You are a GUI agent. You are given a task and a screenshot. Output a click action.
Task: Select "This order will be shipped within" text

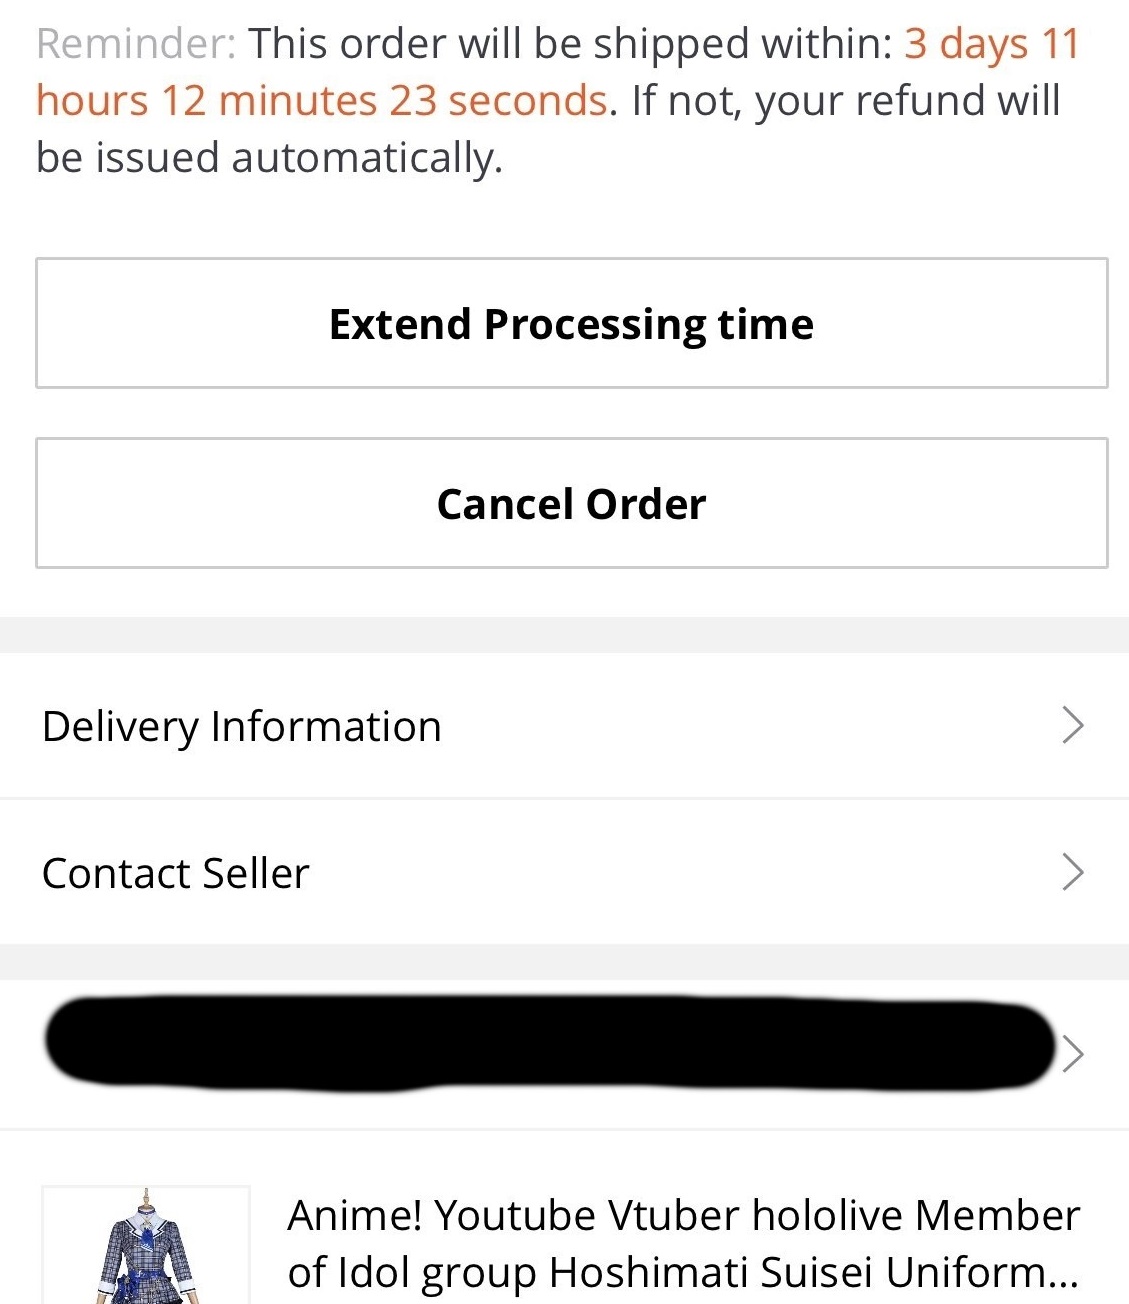coord(570,44)
